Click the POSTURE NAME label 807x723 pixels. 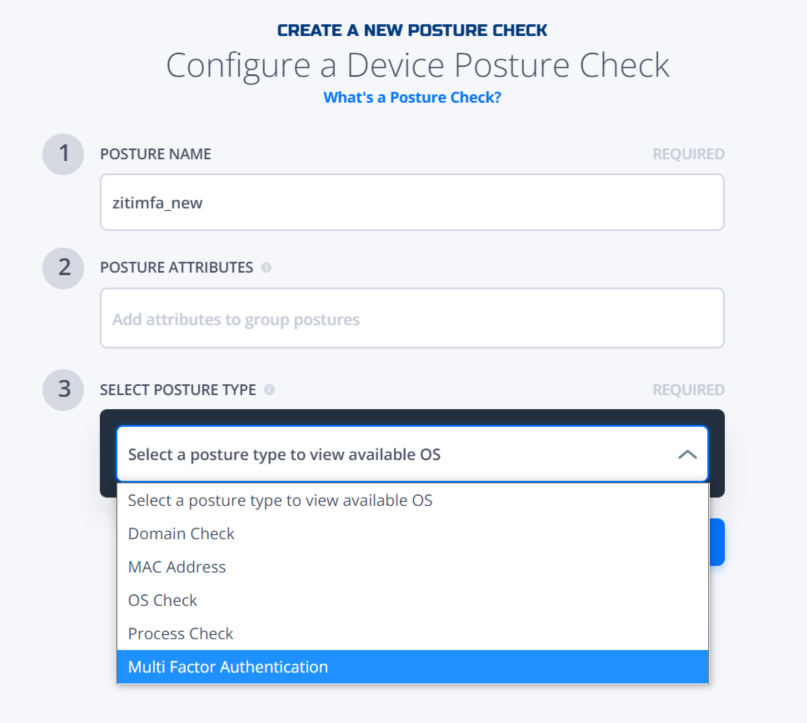[155, 154]
